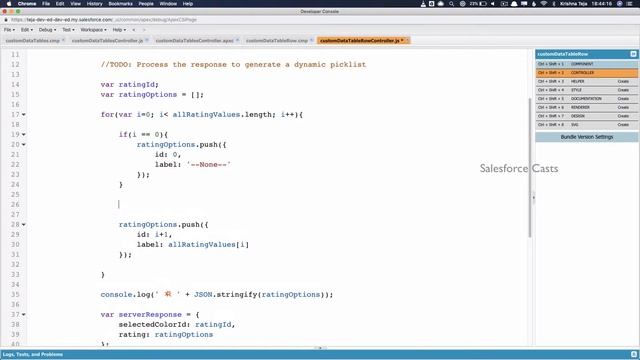
Task: Create the DOCUMENTATION bundle file
Action: coord(623,99)
